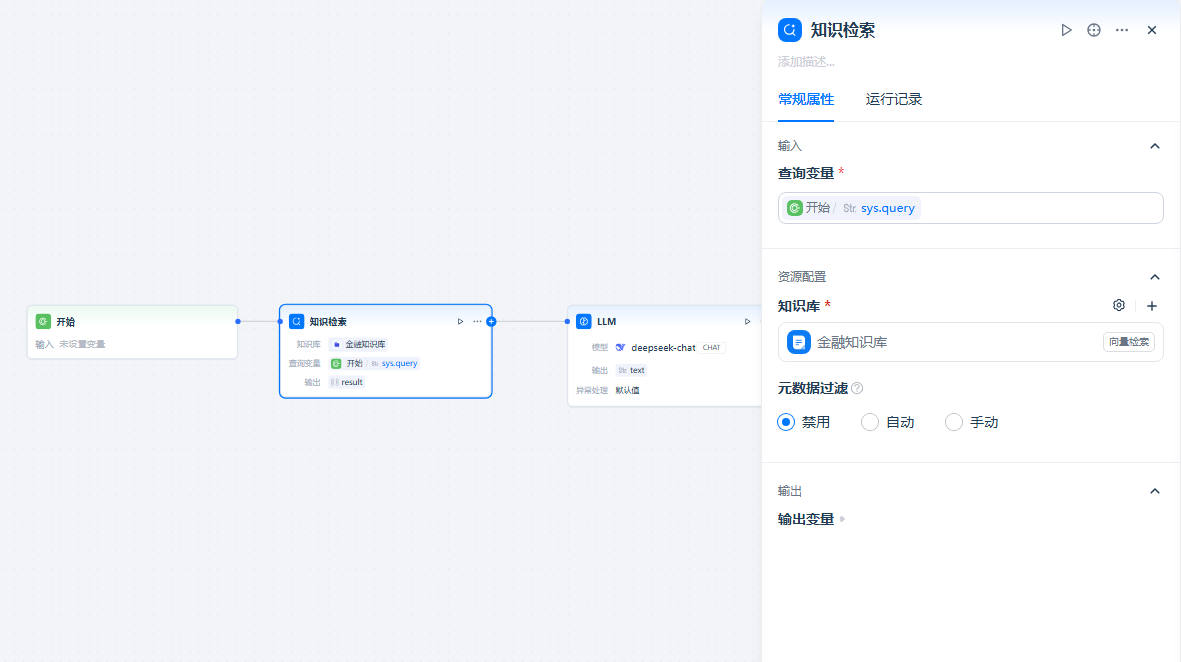Run the LLM node on canvas
This screenshot has height=662, width=1181.
[746, 321]
